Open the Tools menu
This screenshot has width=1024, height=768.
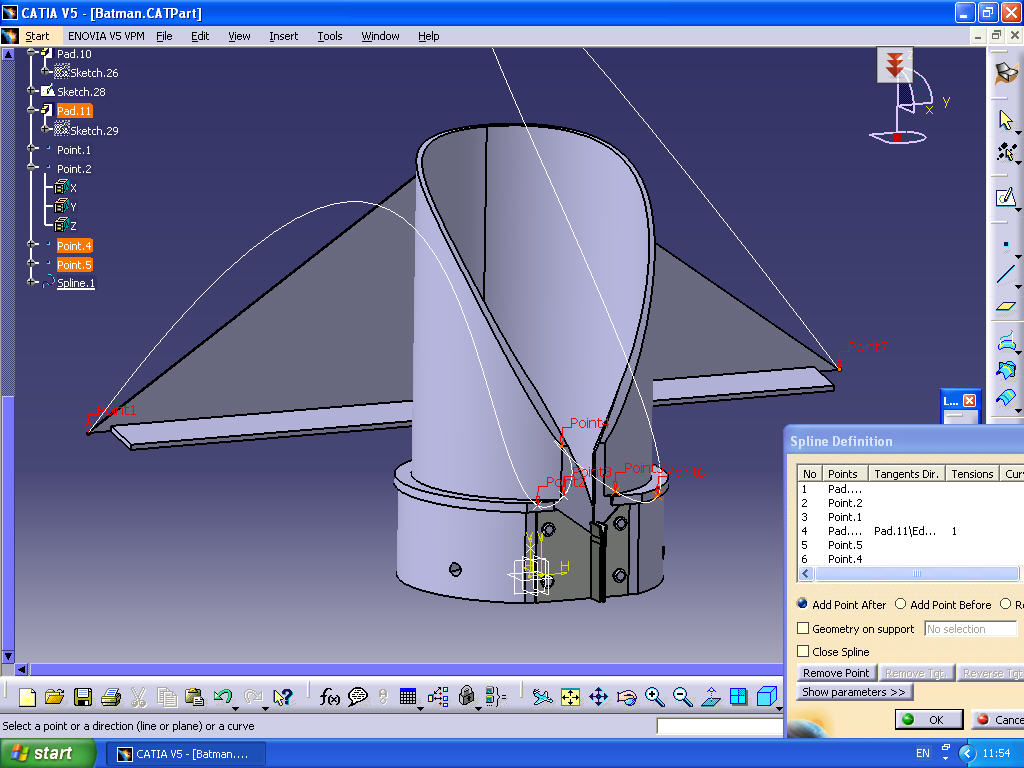330,36
